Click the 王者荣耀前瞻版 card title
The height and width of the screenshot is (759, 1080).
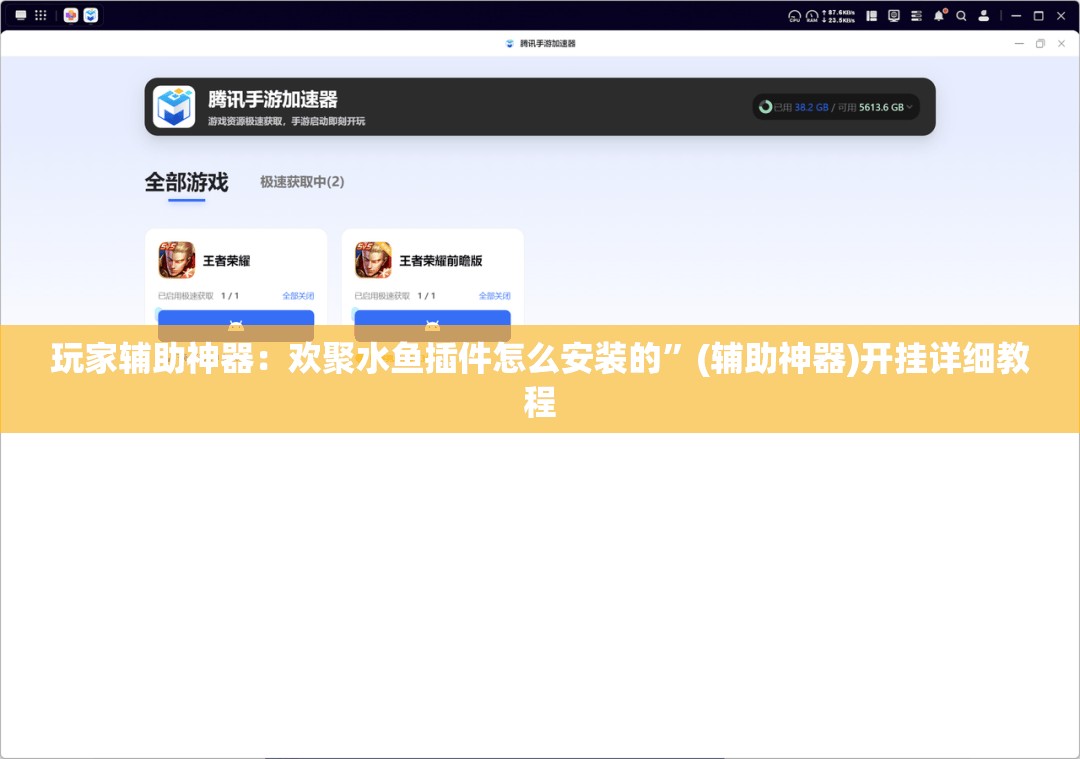click(441, 260)
